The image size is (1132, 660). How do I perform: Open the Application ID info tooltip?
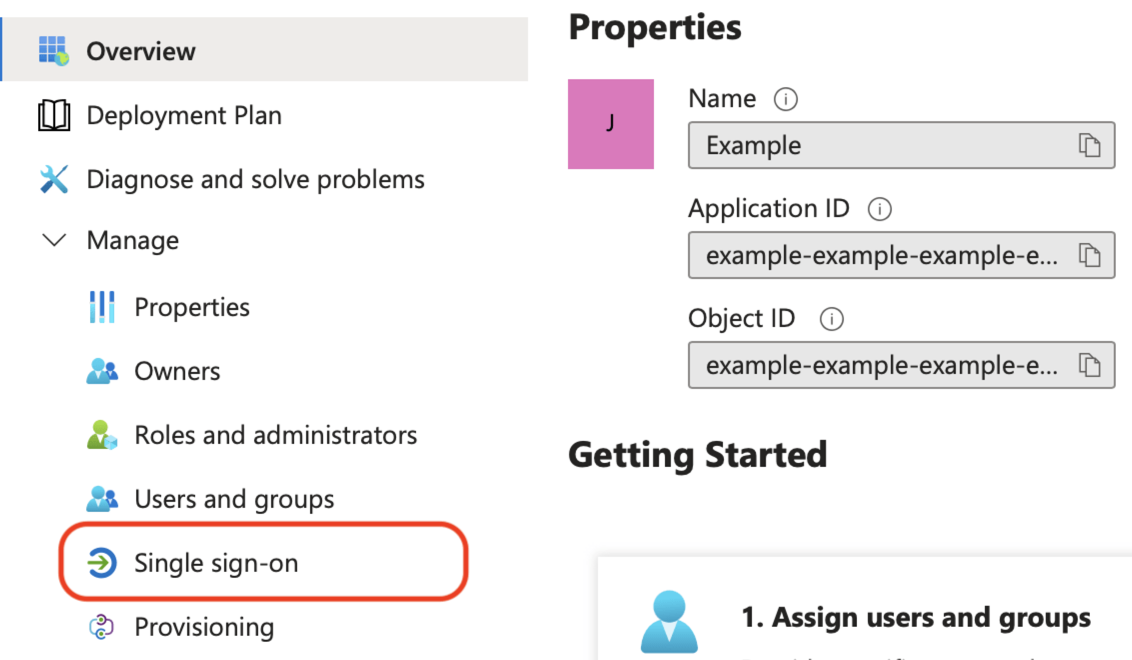pyautogui.click(x=881, y=209)
